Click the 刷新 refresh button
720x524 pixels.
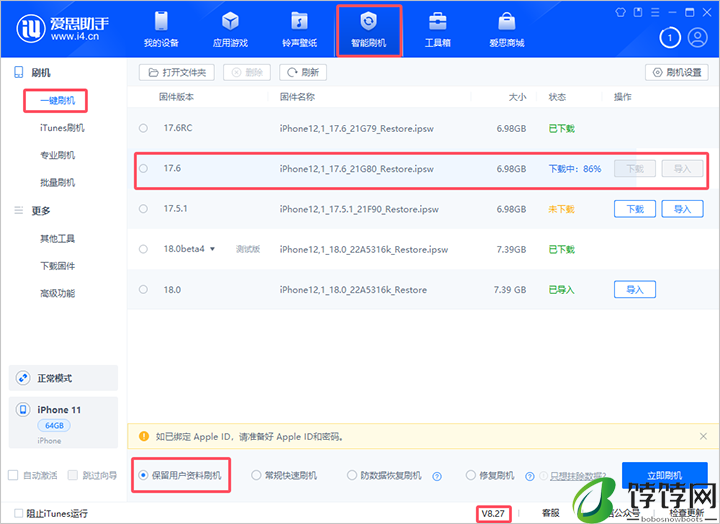click(x=303, y=73)
